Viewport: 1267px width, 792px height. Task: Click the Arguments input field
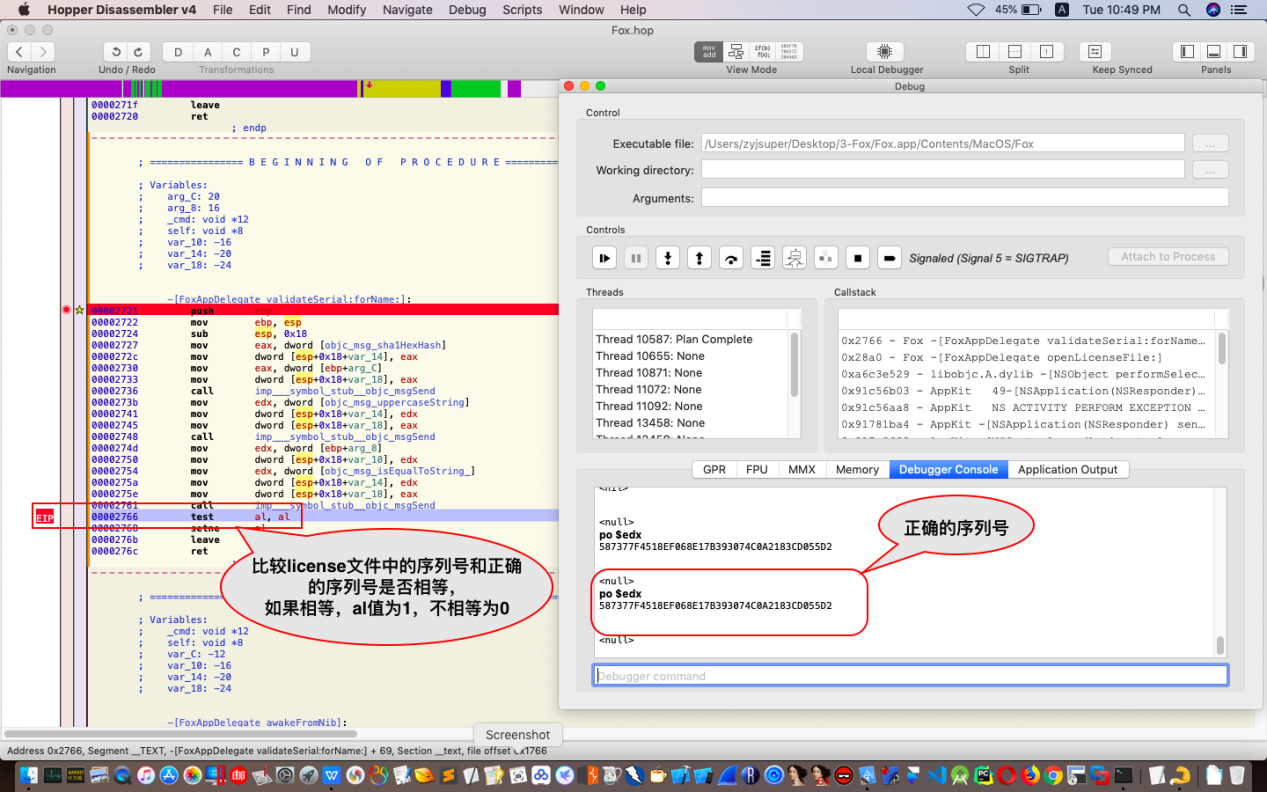coord(965,198)
